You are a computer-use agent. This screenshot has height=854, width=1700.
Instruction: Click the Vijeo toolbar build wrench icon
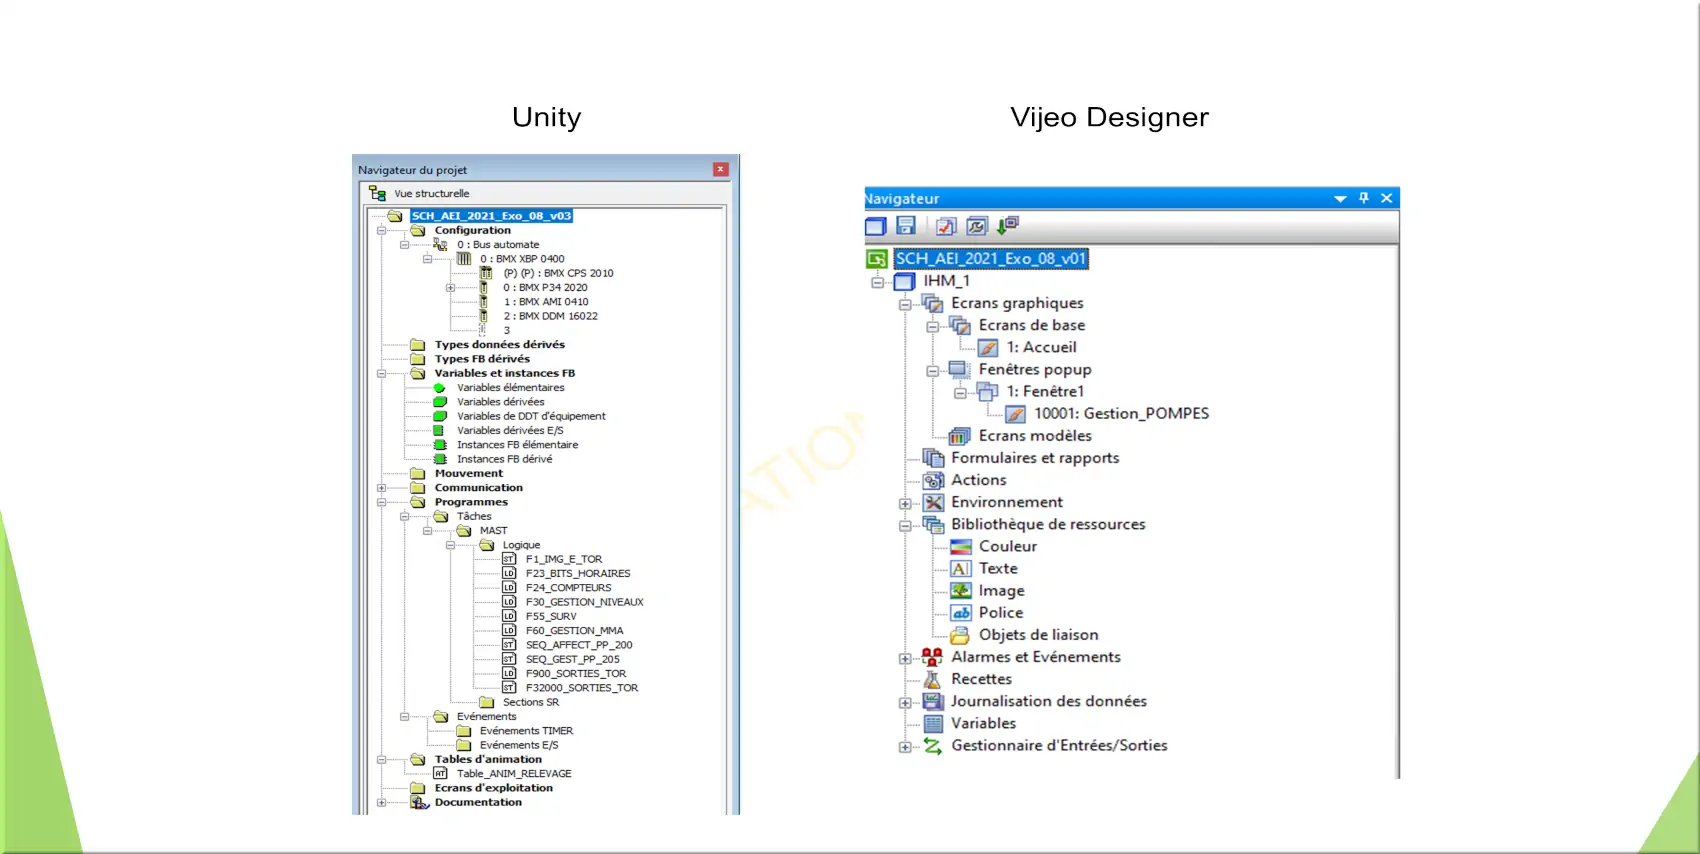click(x=977, y=226)
